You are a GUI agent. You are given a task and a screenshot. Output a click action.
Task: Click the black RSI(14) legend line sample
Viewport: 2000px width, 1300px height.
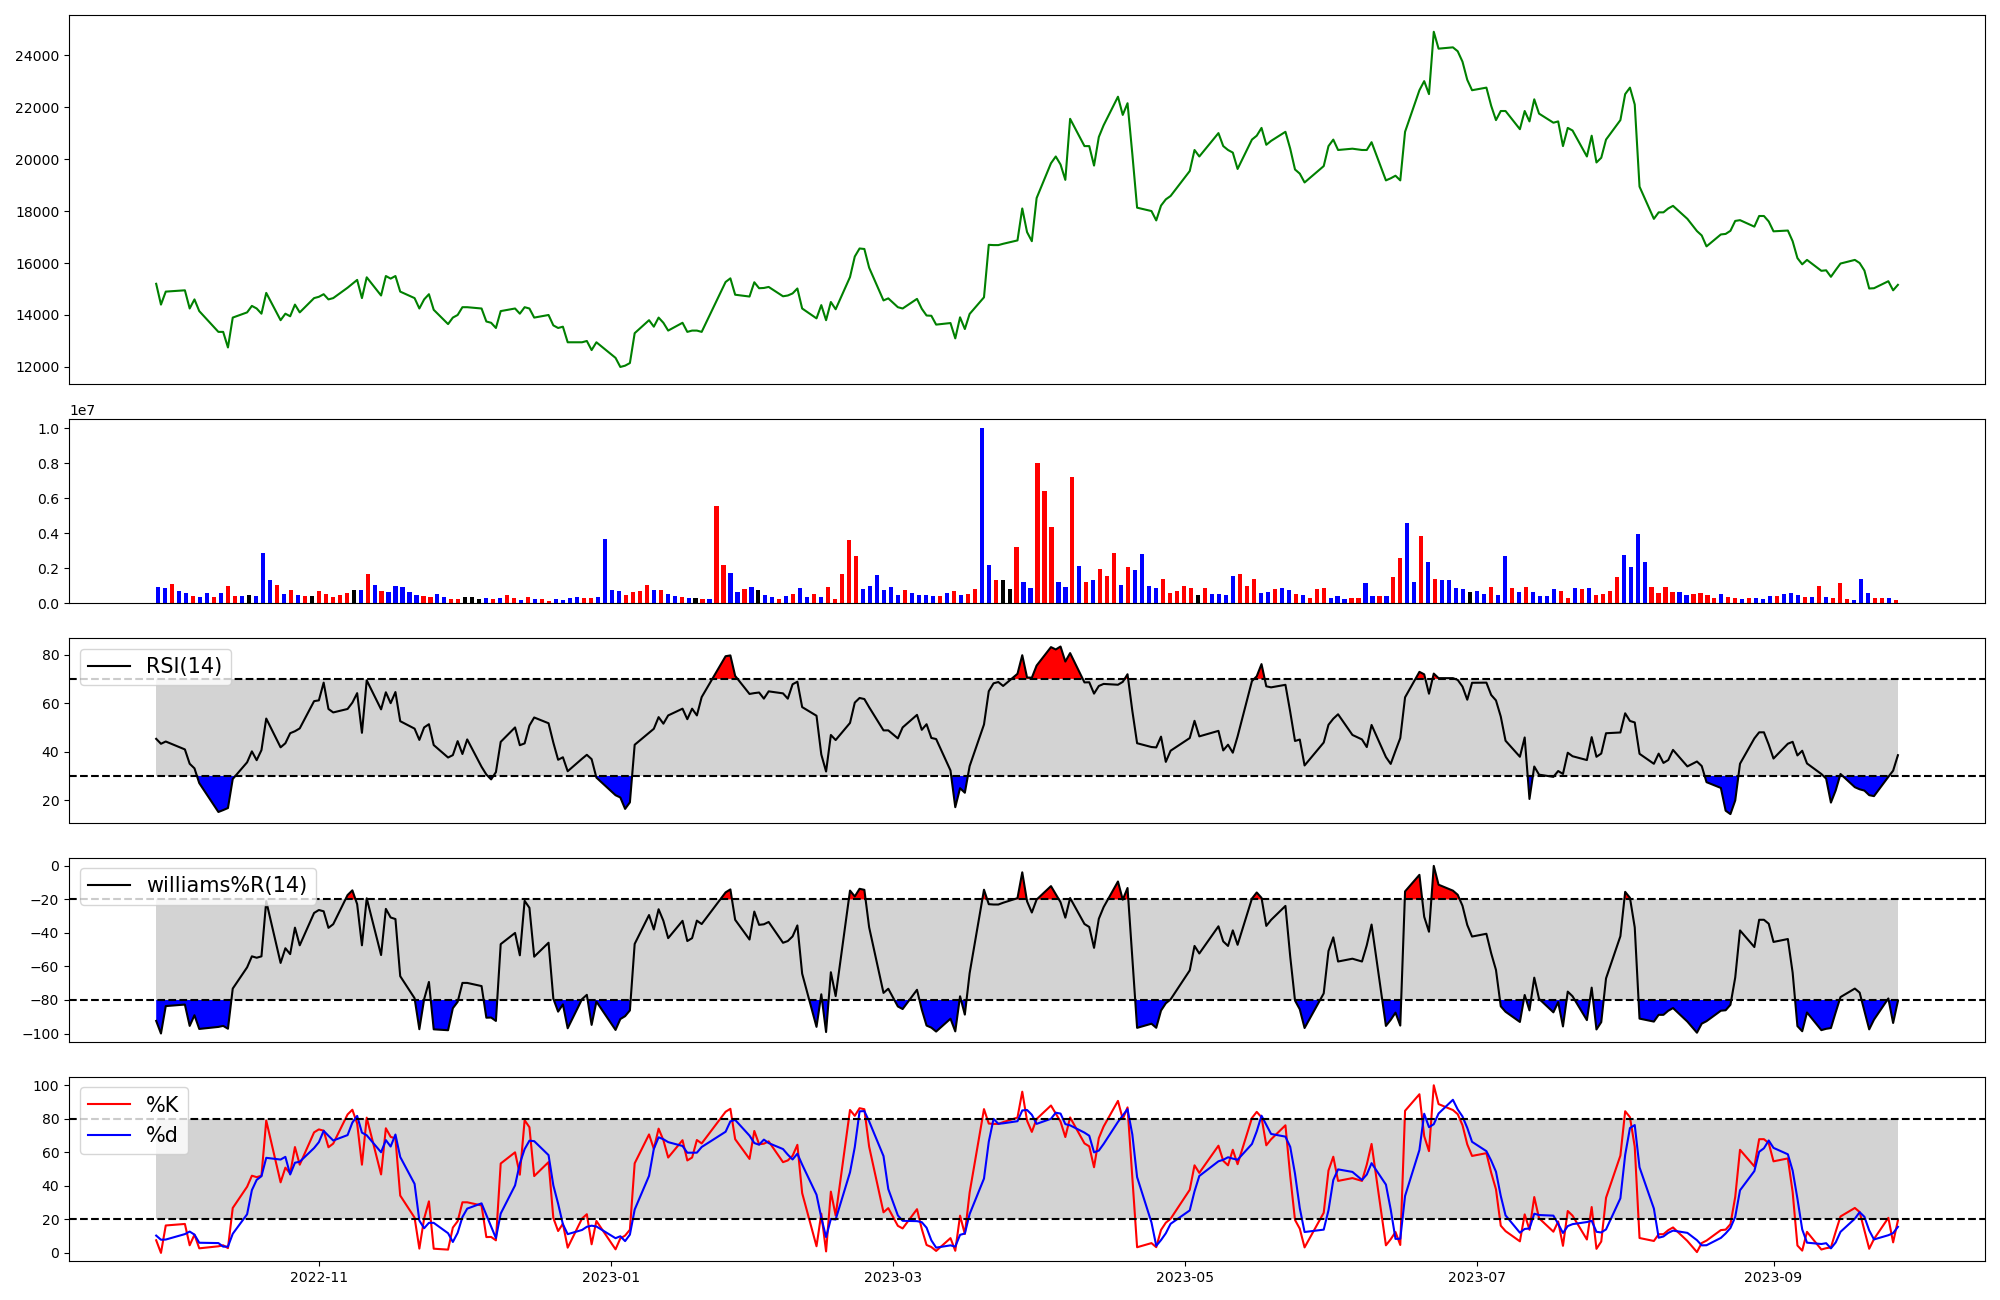click(110, 666)
